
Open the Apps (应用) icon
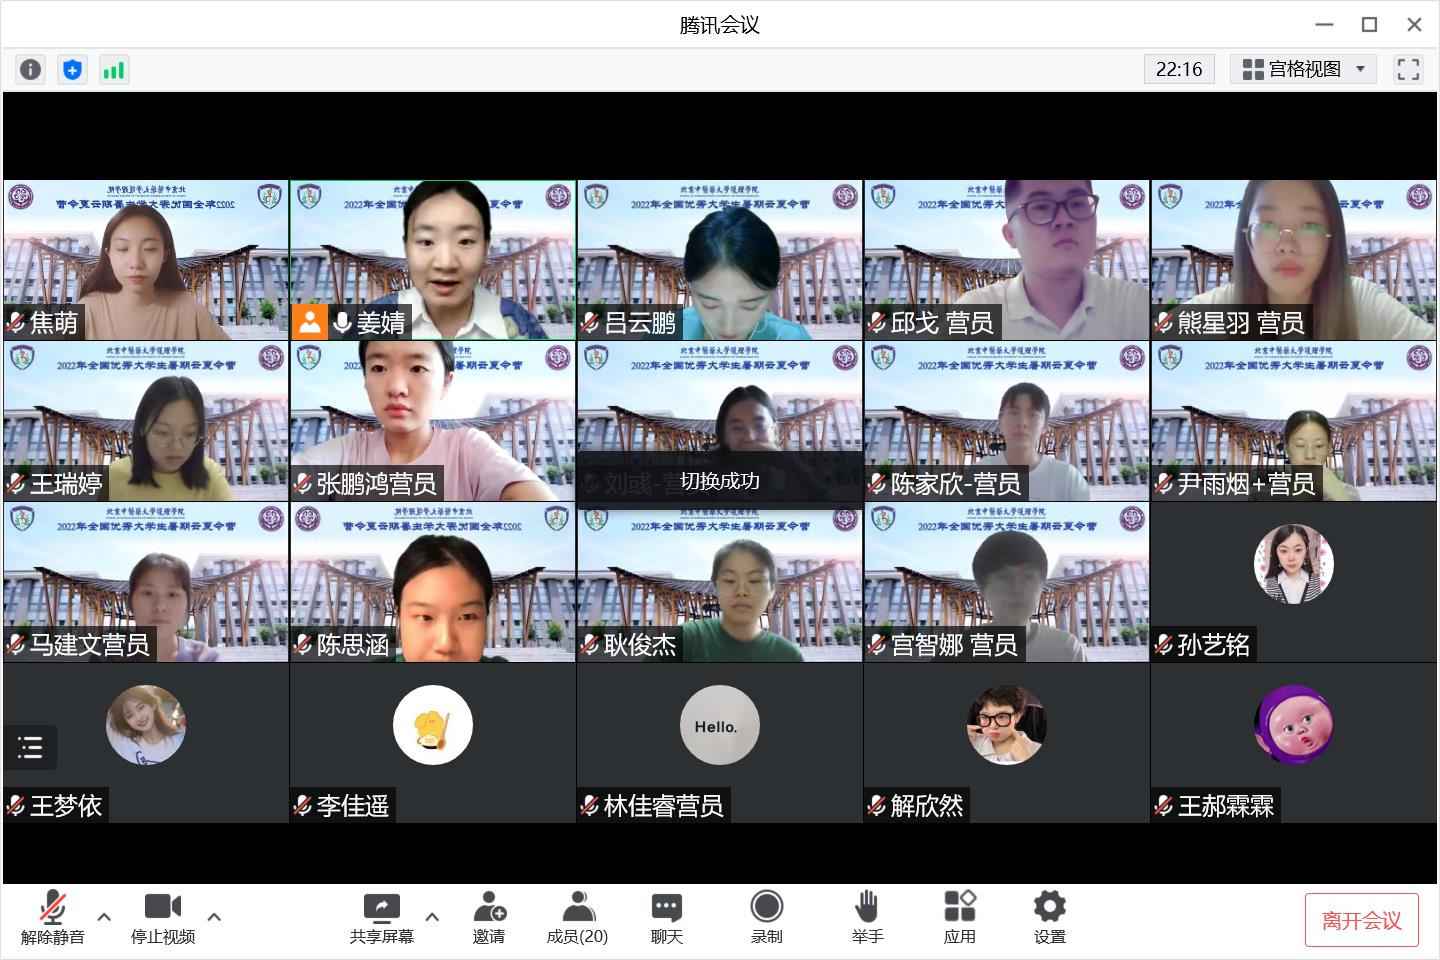959,917
